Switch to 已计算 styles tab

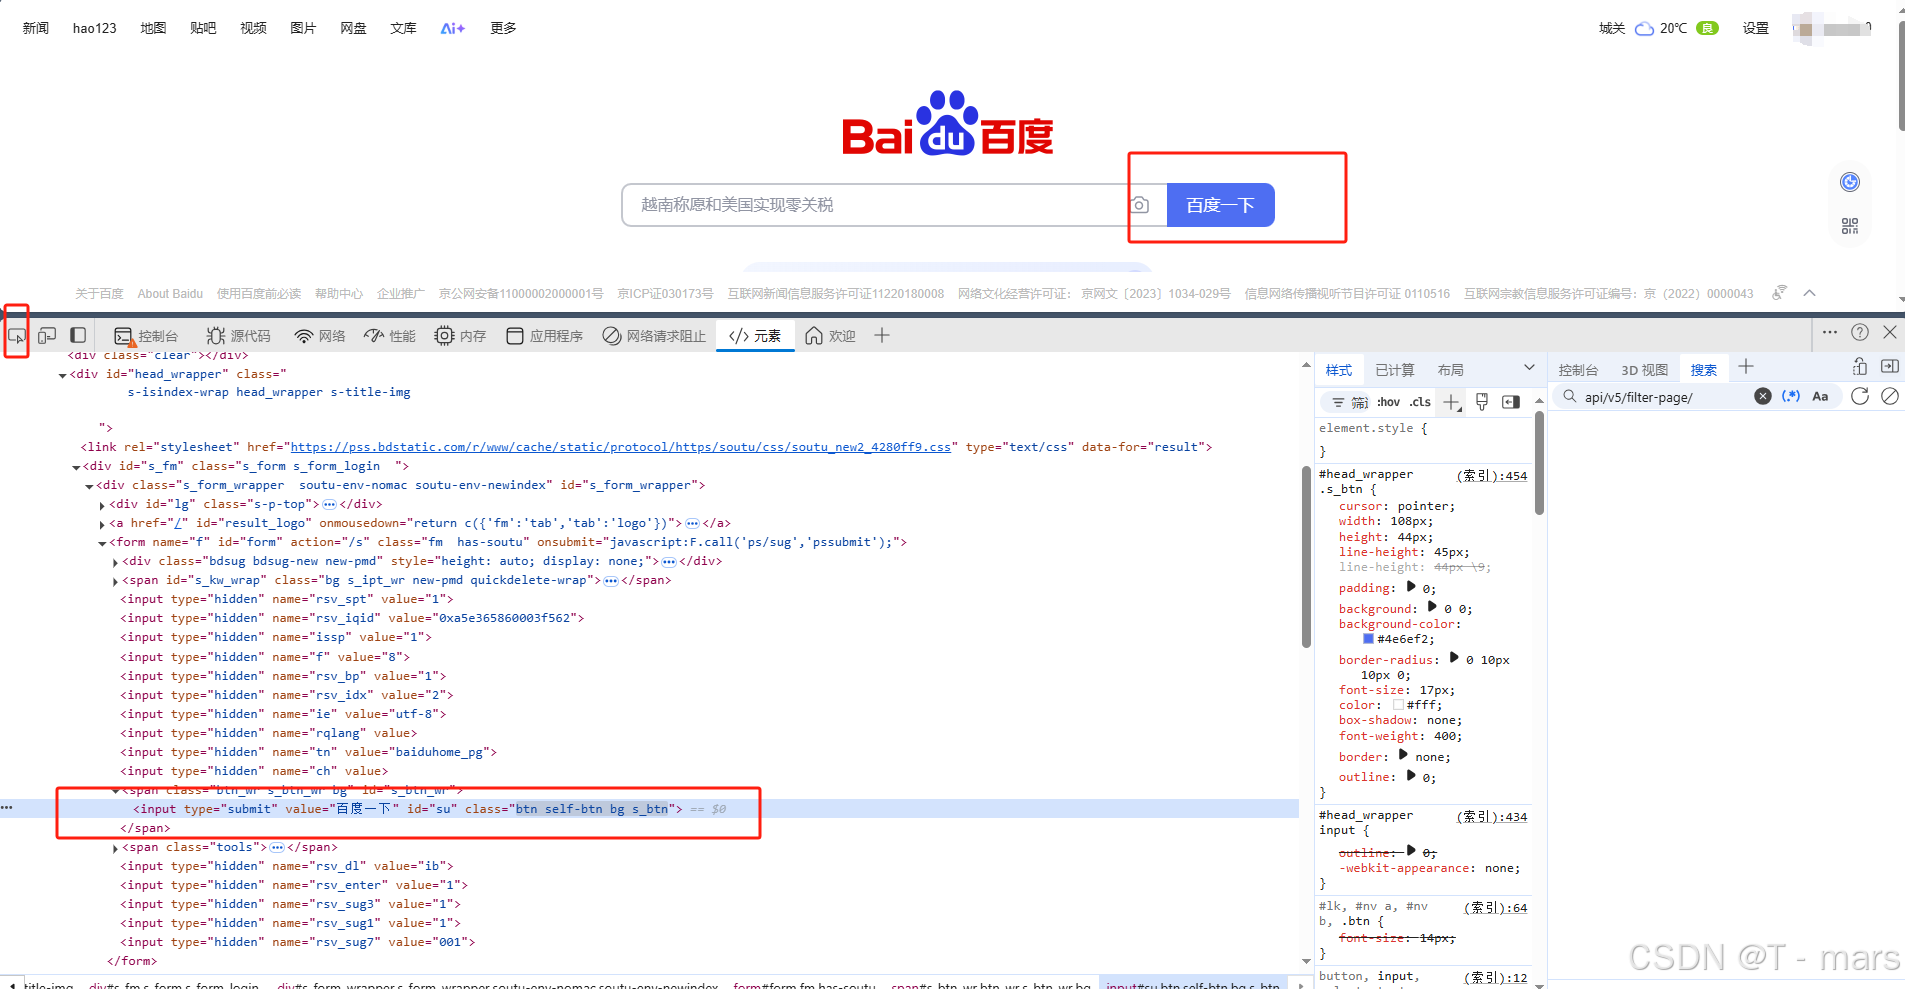pos(1395,370)
